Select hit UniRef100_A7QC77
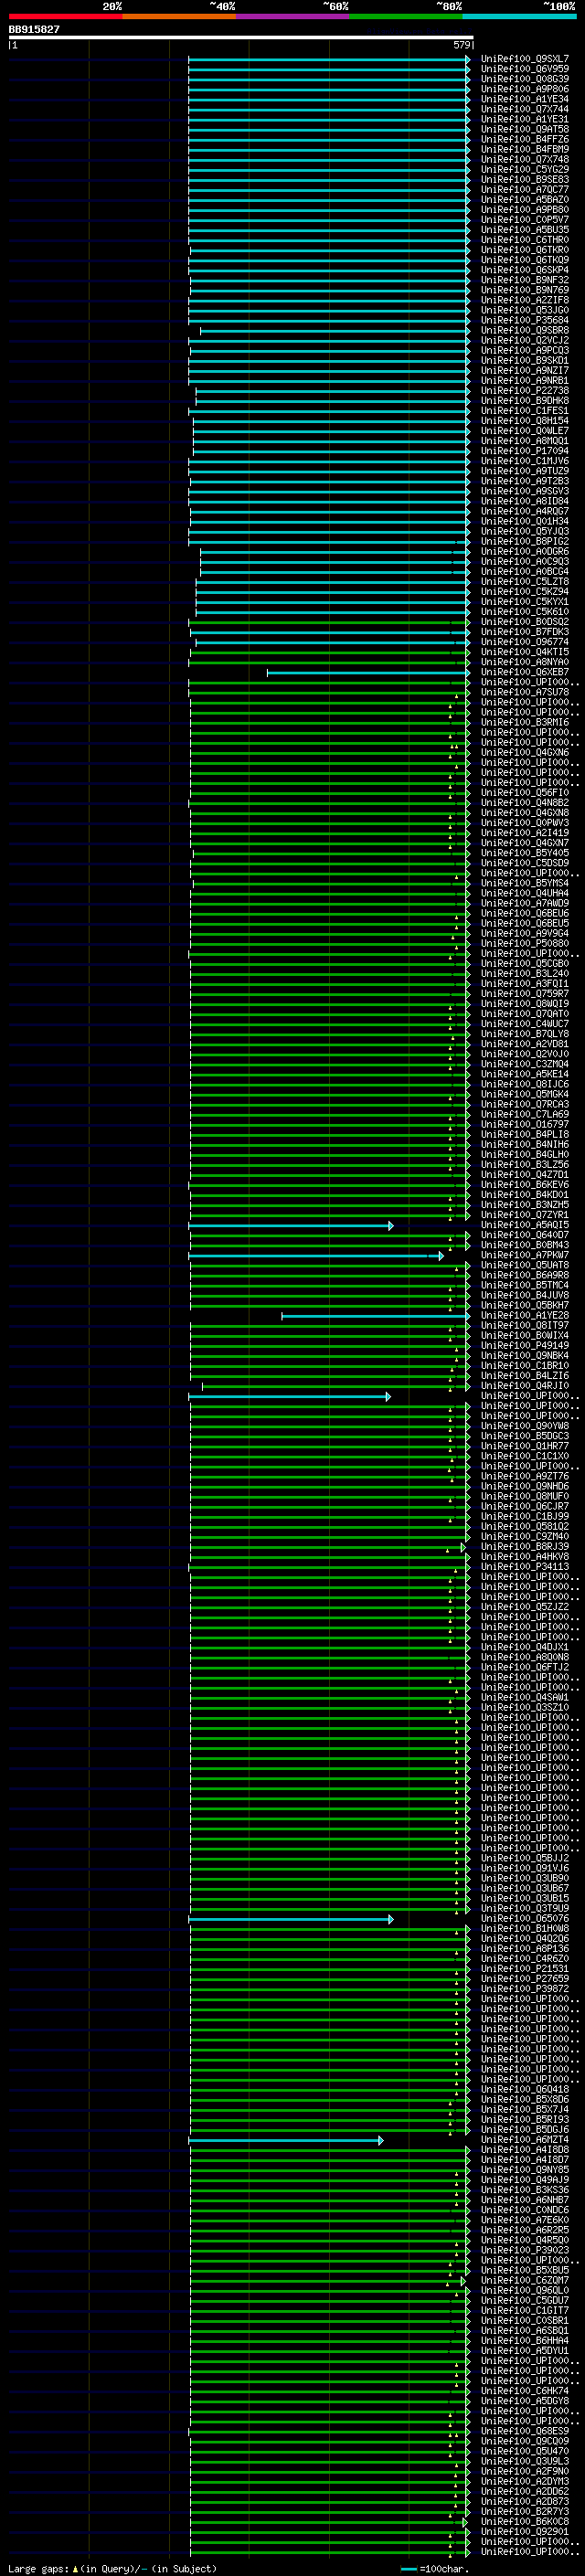Viewport: 585px width, 2576px height. [525, 189]
